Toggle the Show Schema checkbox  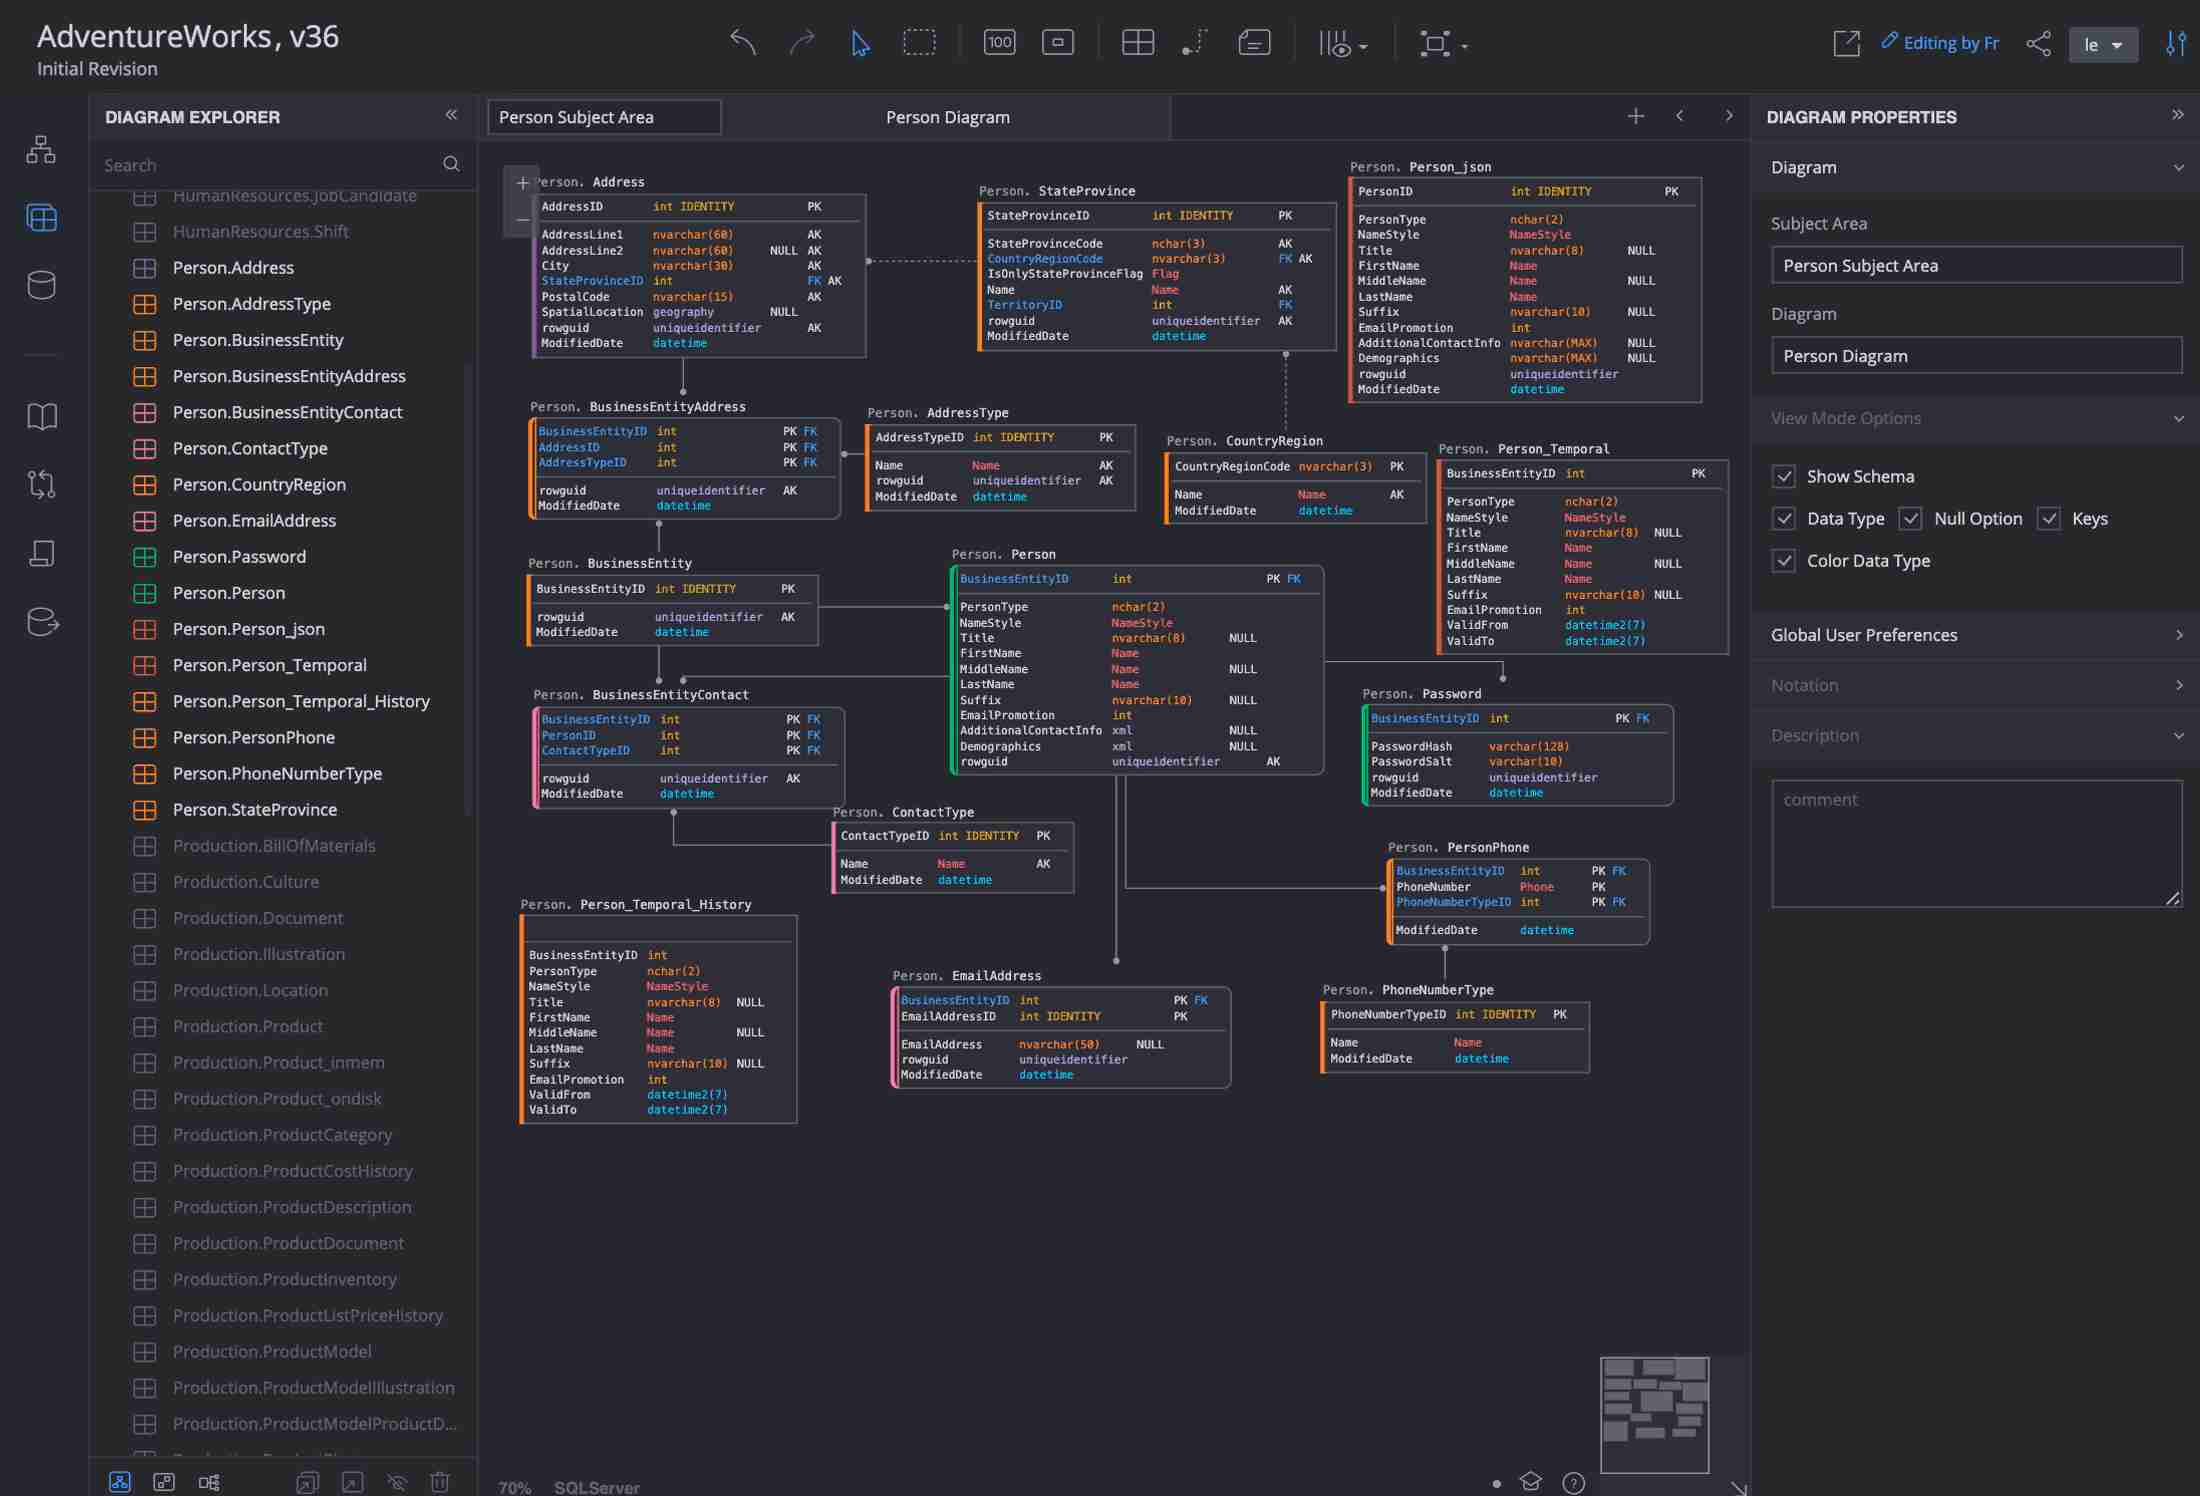point(1784,476)
